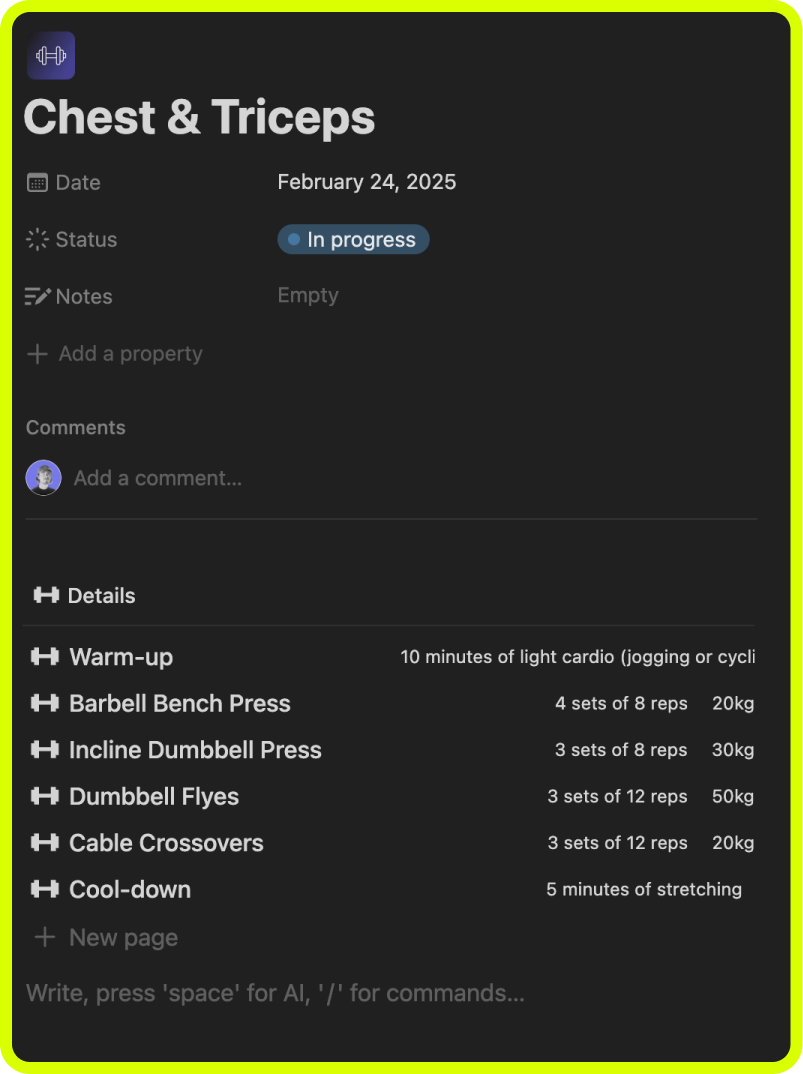Viewport: 803px width, 1074px height.
Task: Click the Empty Notes field
Action: 308,296
